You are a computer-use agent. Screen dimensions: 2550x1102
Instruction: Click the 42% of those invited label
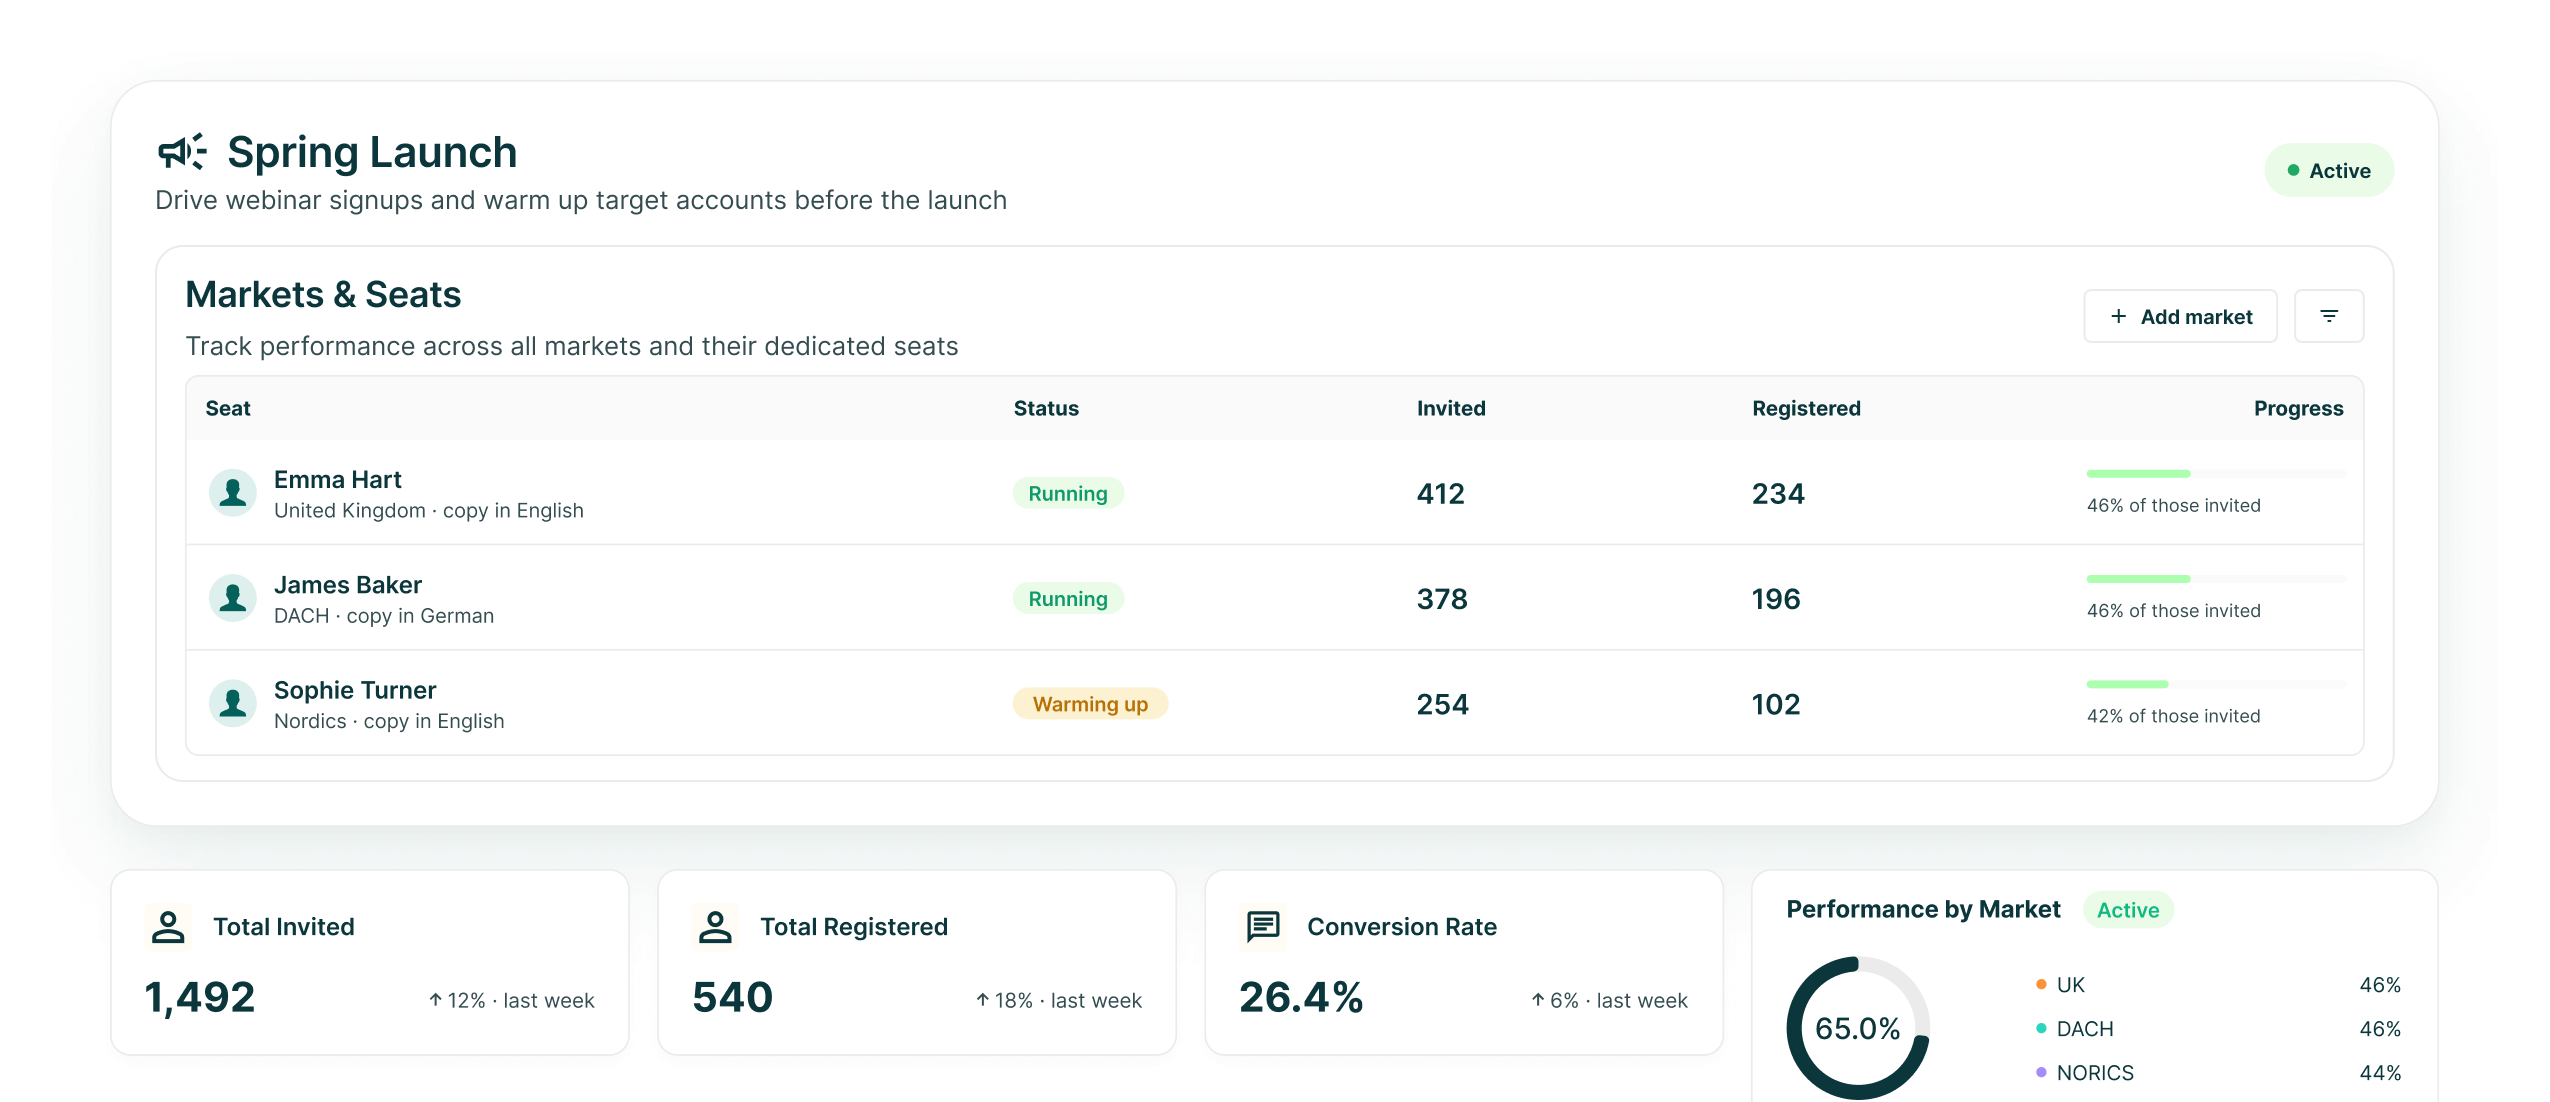pyautogui.click(x=2173, y=716)
